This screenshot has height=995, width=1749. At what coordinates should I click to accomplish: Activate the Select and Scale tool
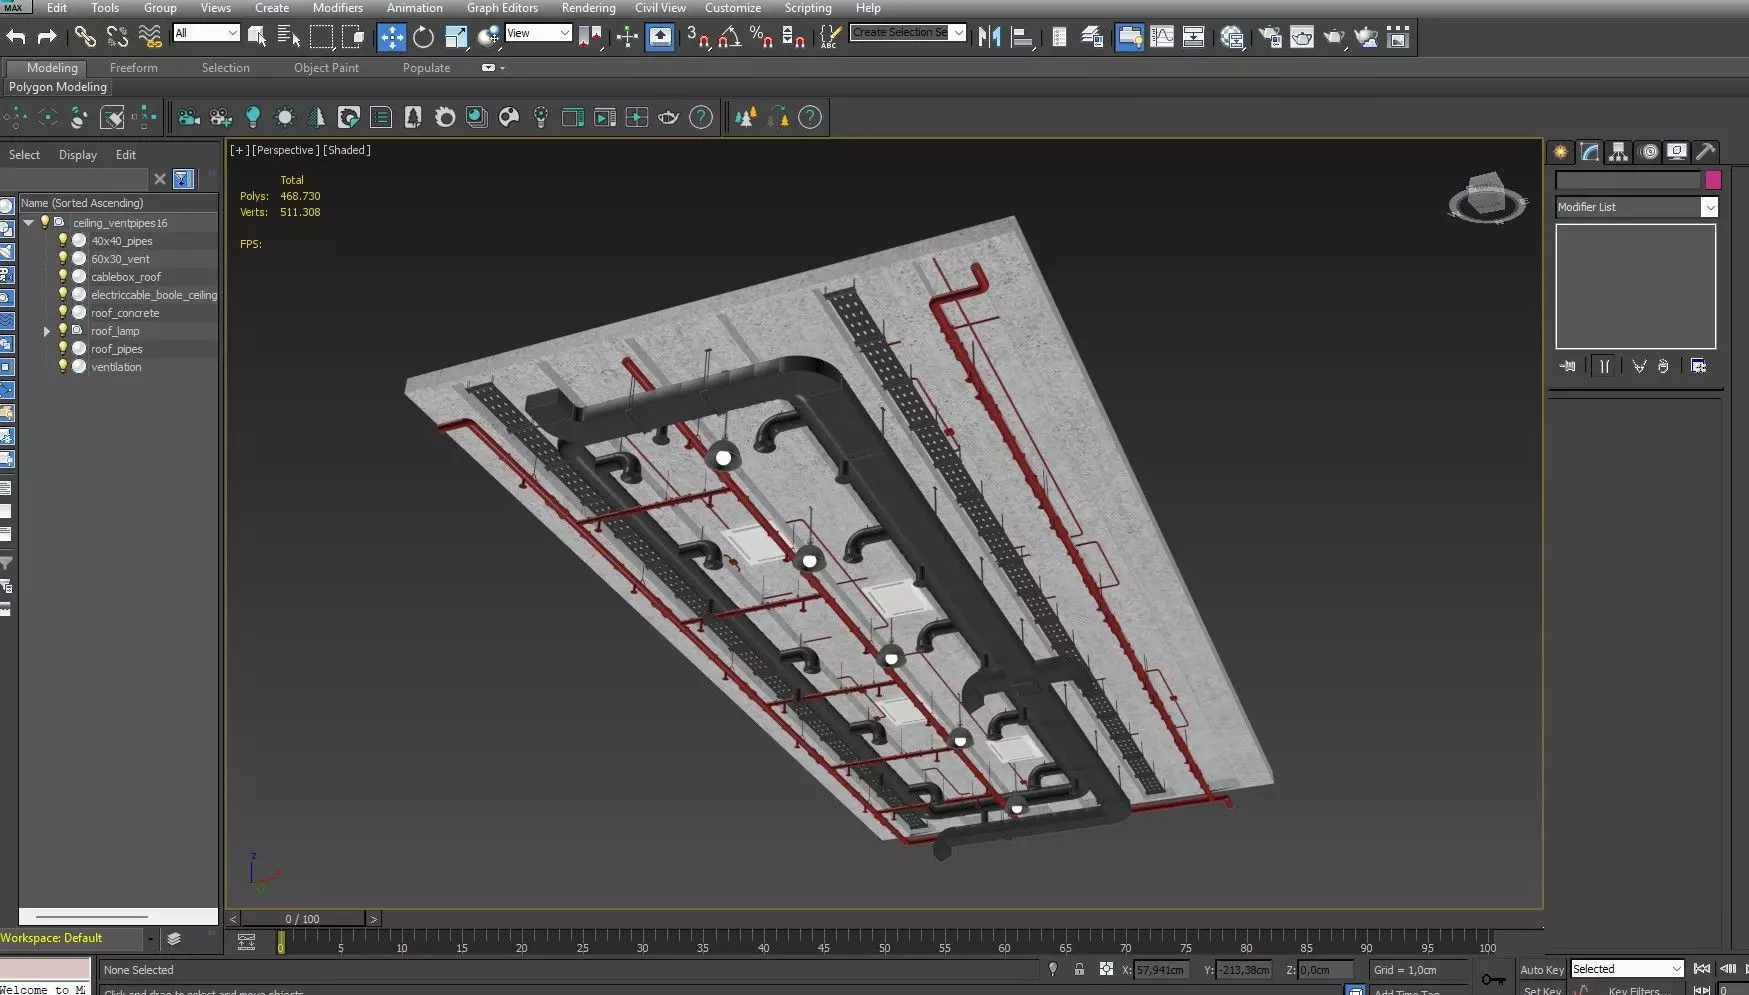click(456, 37)
